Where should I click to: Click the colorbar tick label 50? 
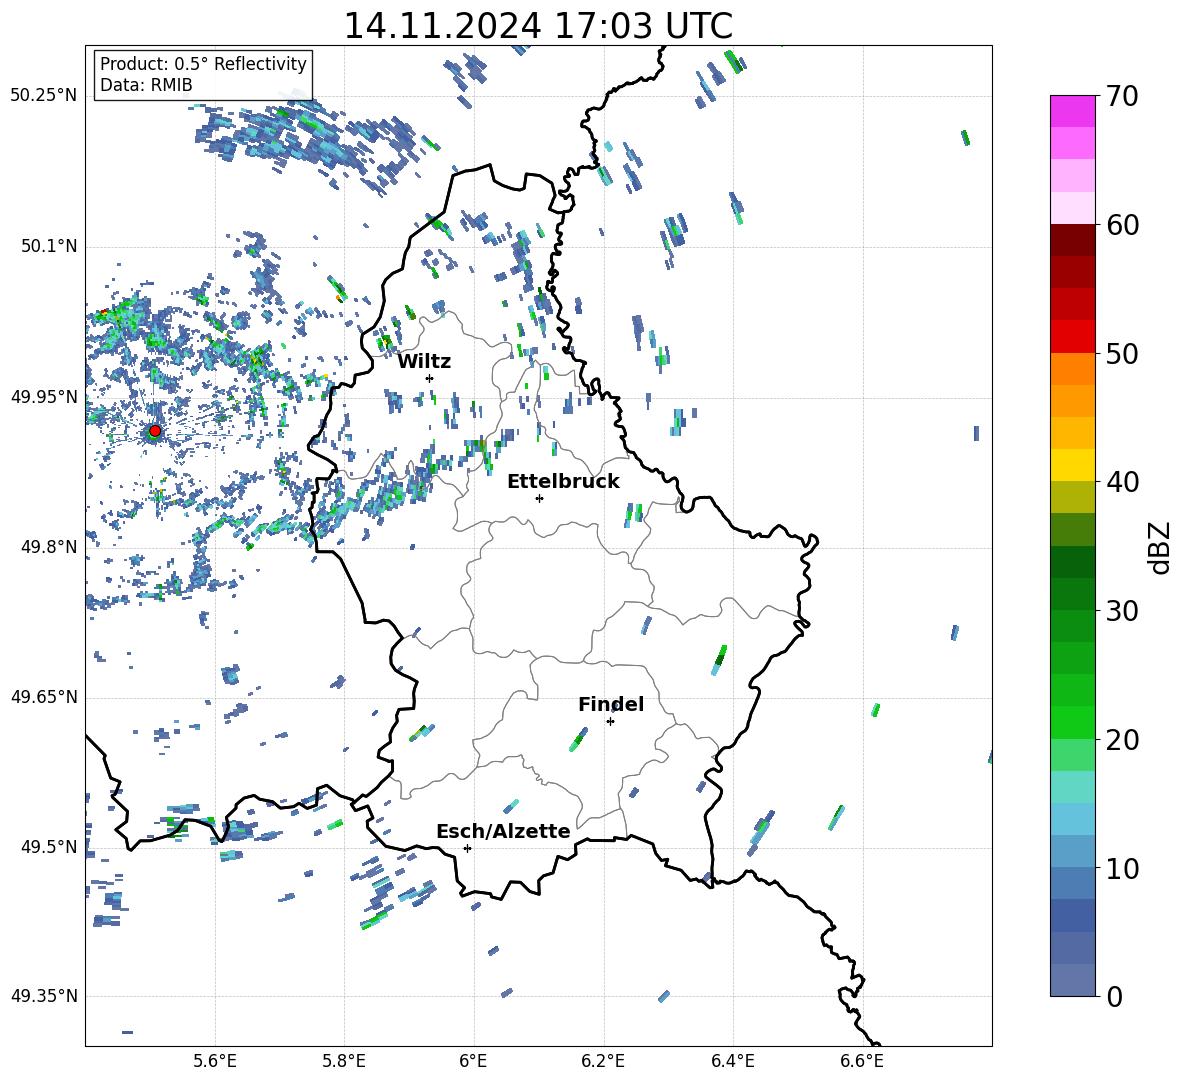point(1122,354)
